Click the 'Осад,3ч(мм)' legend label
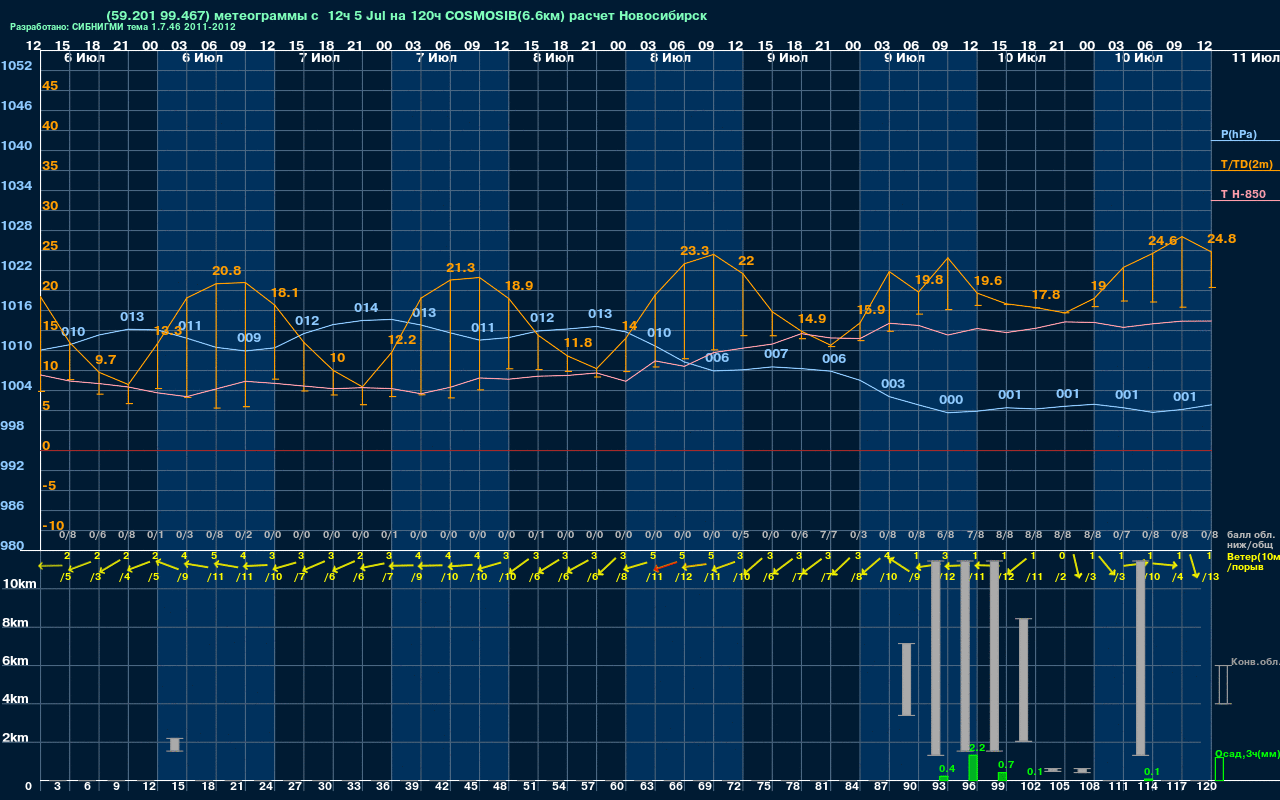Image resolution: width=1280 pixels, height=800 pixels. point(1247,753)
